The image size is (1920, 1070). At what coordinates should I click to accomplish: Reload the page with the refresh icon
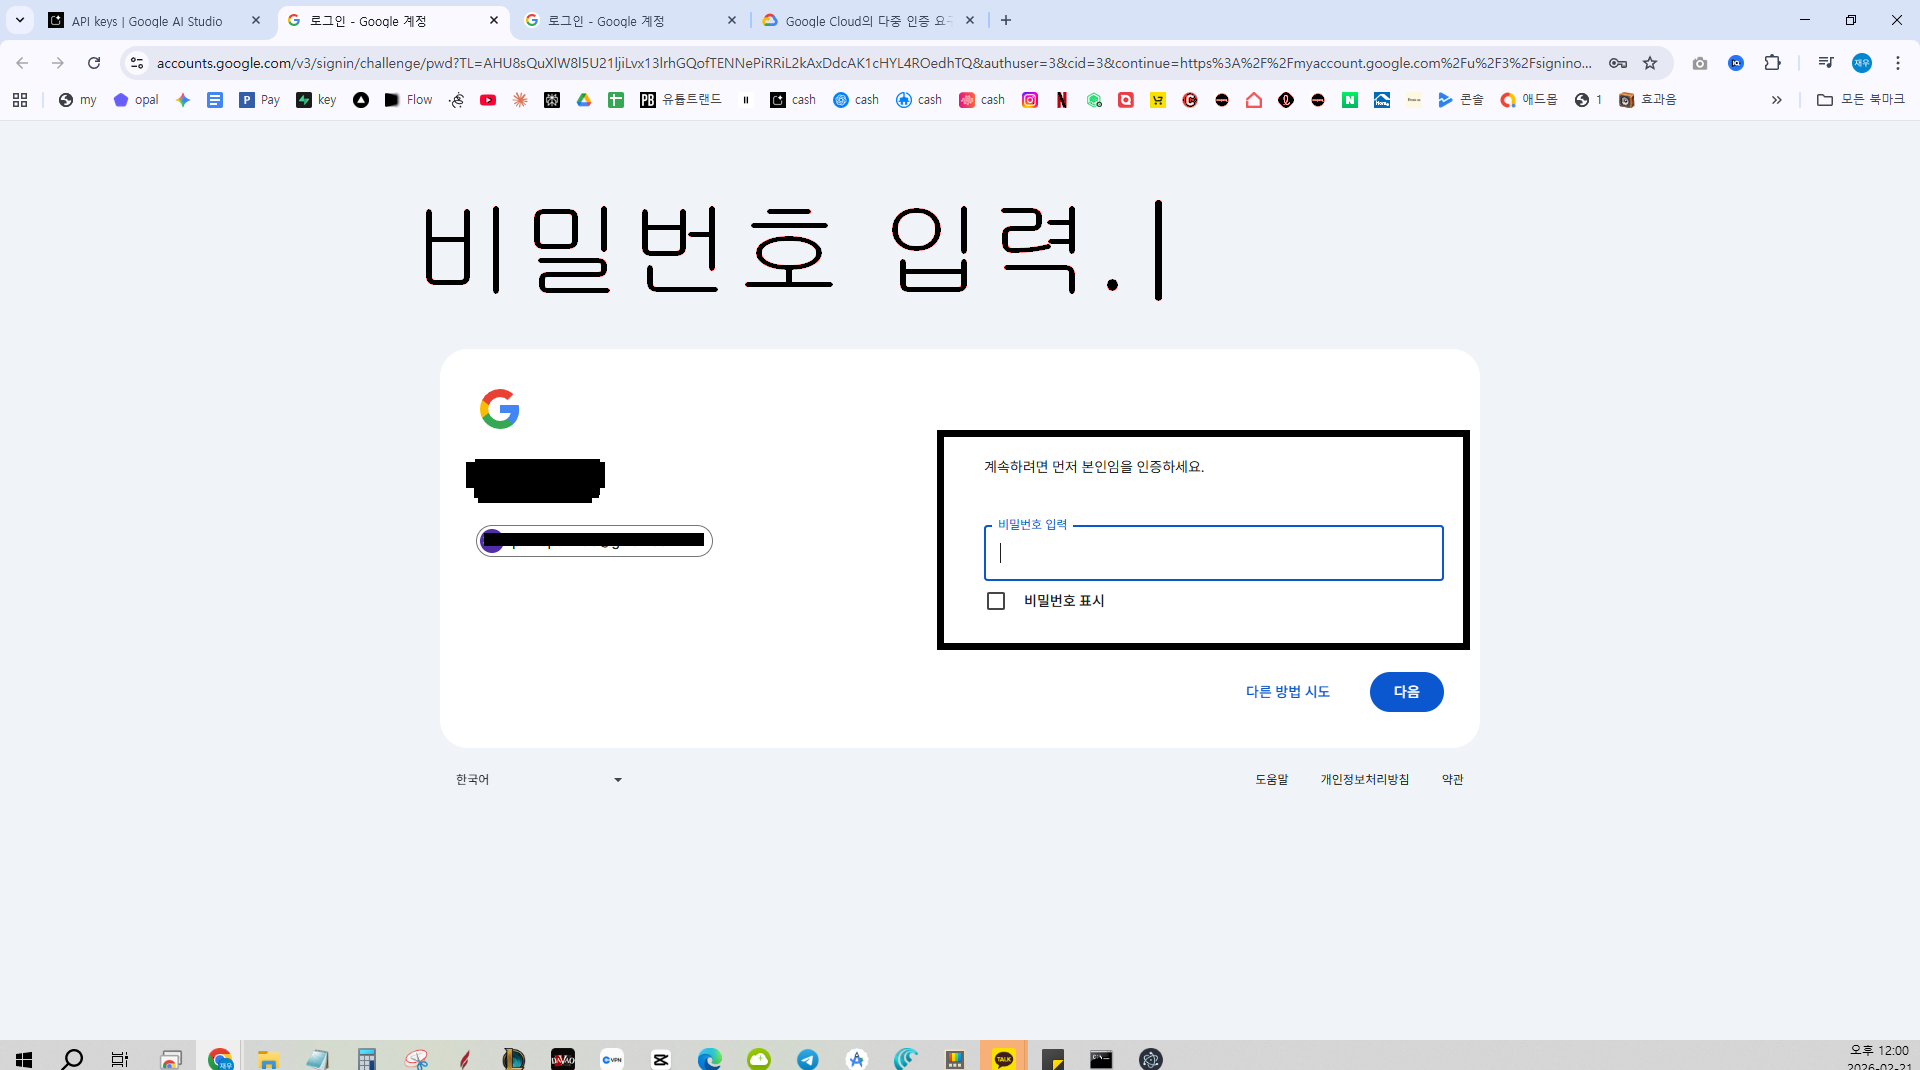(x=94, y=63)
